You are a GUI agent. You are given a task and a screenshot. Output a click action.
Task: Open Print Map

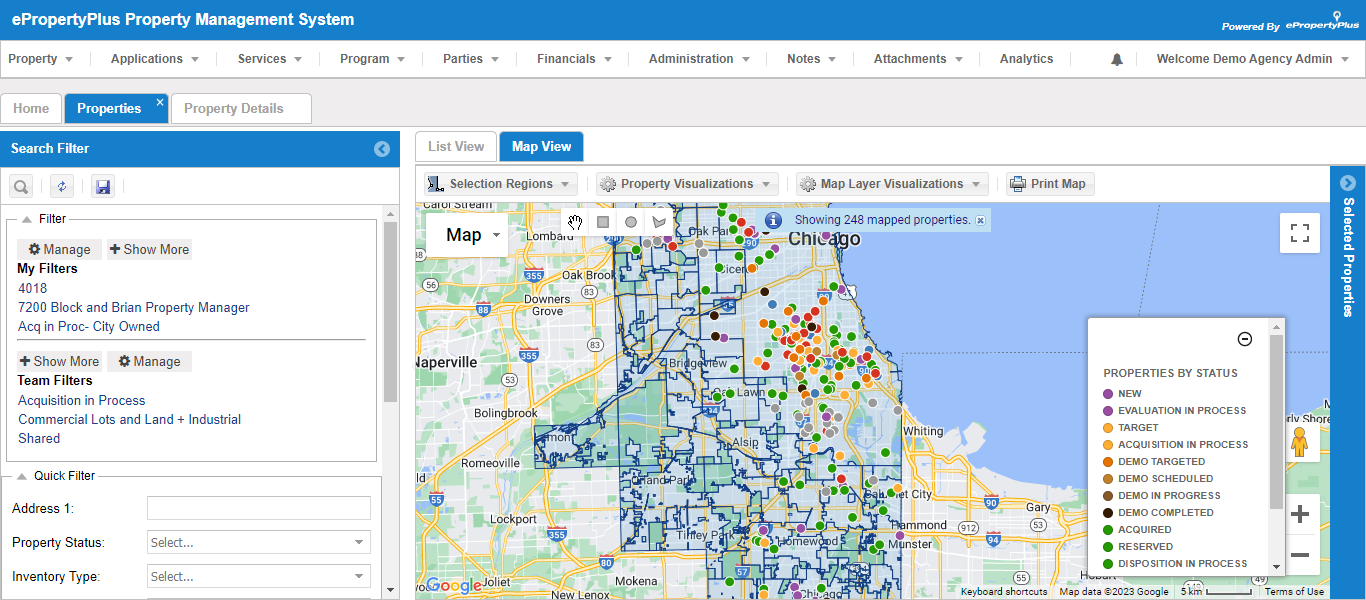coord(1049,183)
